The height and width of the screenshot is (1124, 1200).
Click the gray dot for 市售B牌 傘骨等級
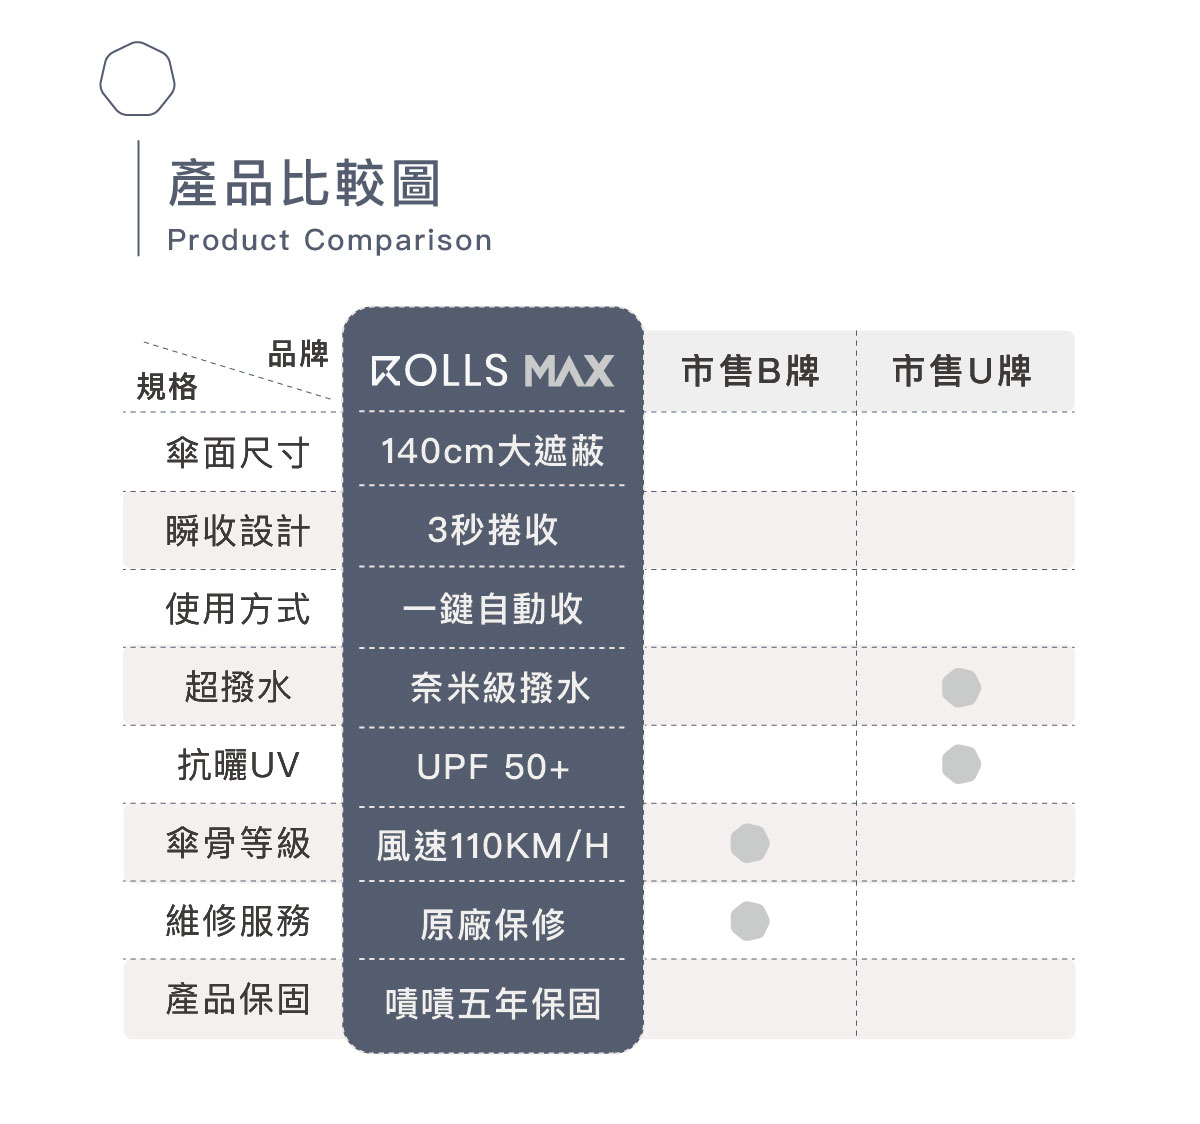pos(750,843)
